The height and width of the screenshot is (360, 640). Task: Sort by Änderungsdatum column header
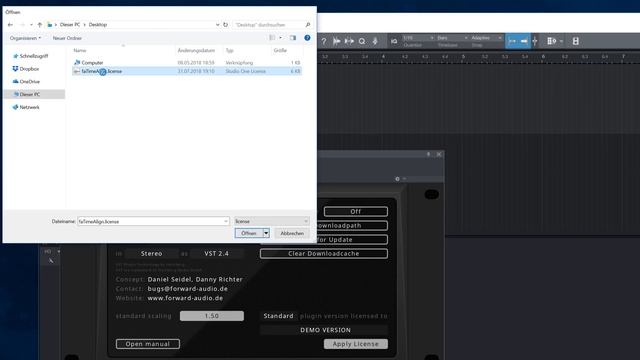click(x=196, y=50)
